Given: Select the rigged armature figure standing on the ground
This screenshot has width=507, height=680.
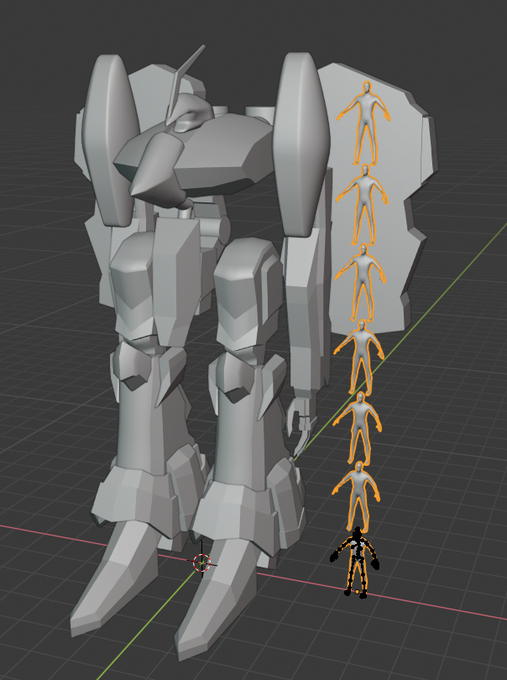Looking at the screenshot, I should click(x=356, y=562).
